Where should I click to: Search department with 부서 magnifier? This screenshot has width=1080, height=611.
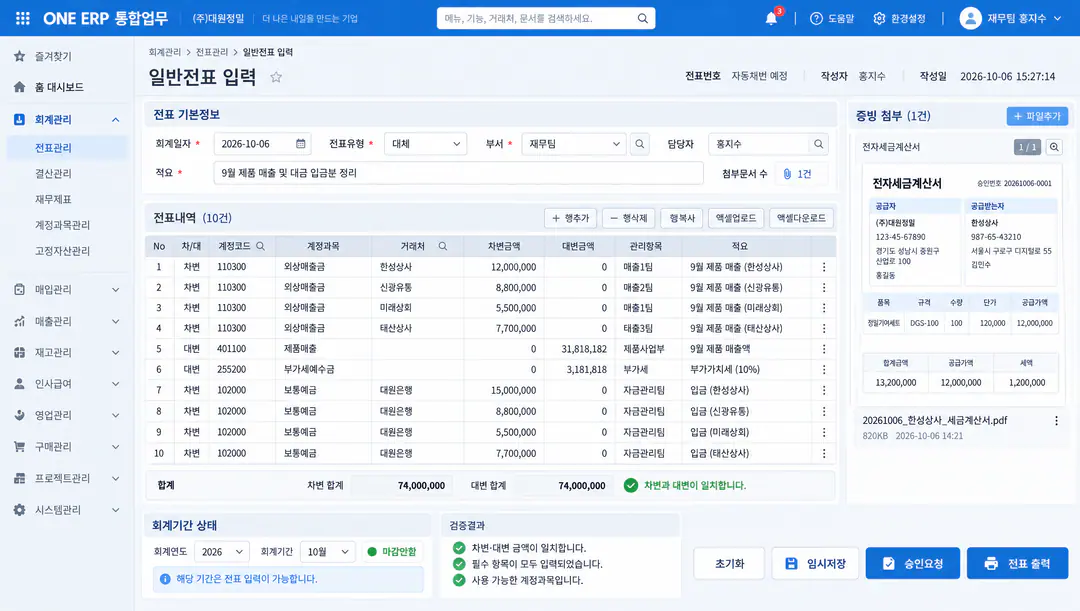click(x=640, y=144)
